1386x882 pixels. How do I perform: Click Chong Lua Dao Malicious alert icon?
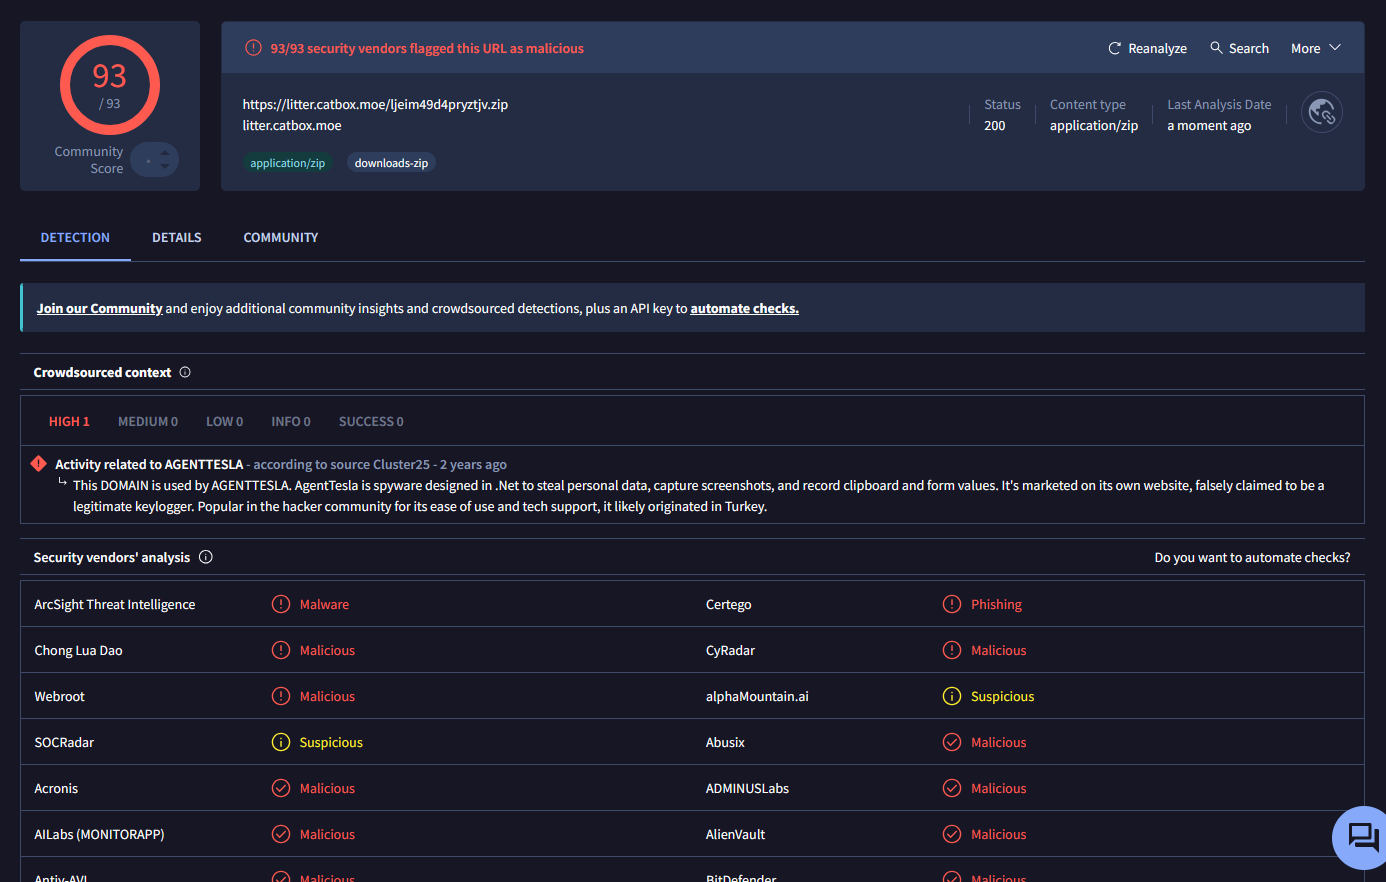281,650
